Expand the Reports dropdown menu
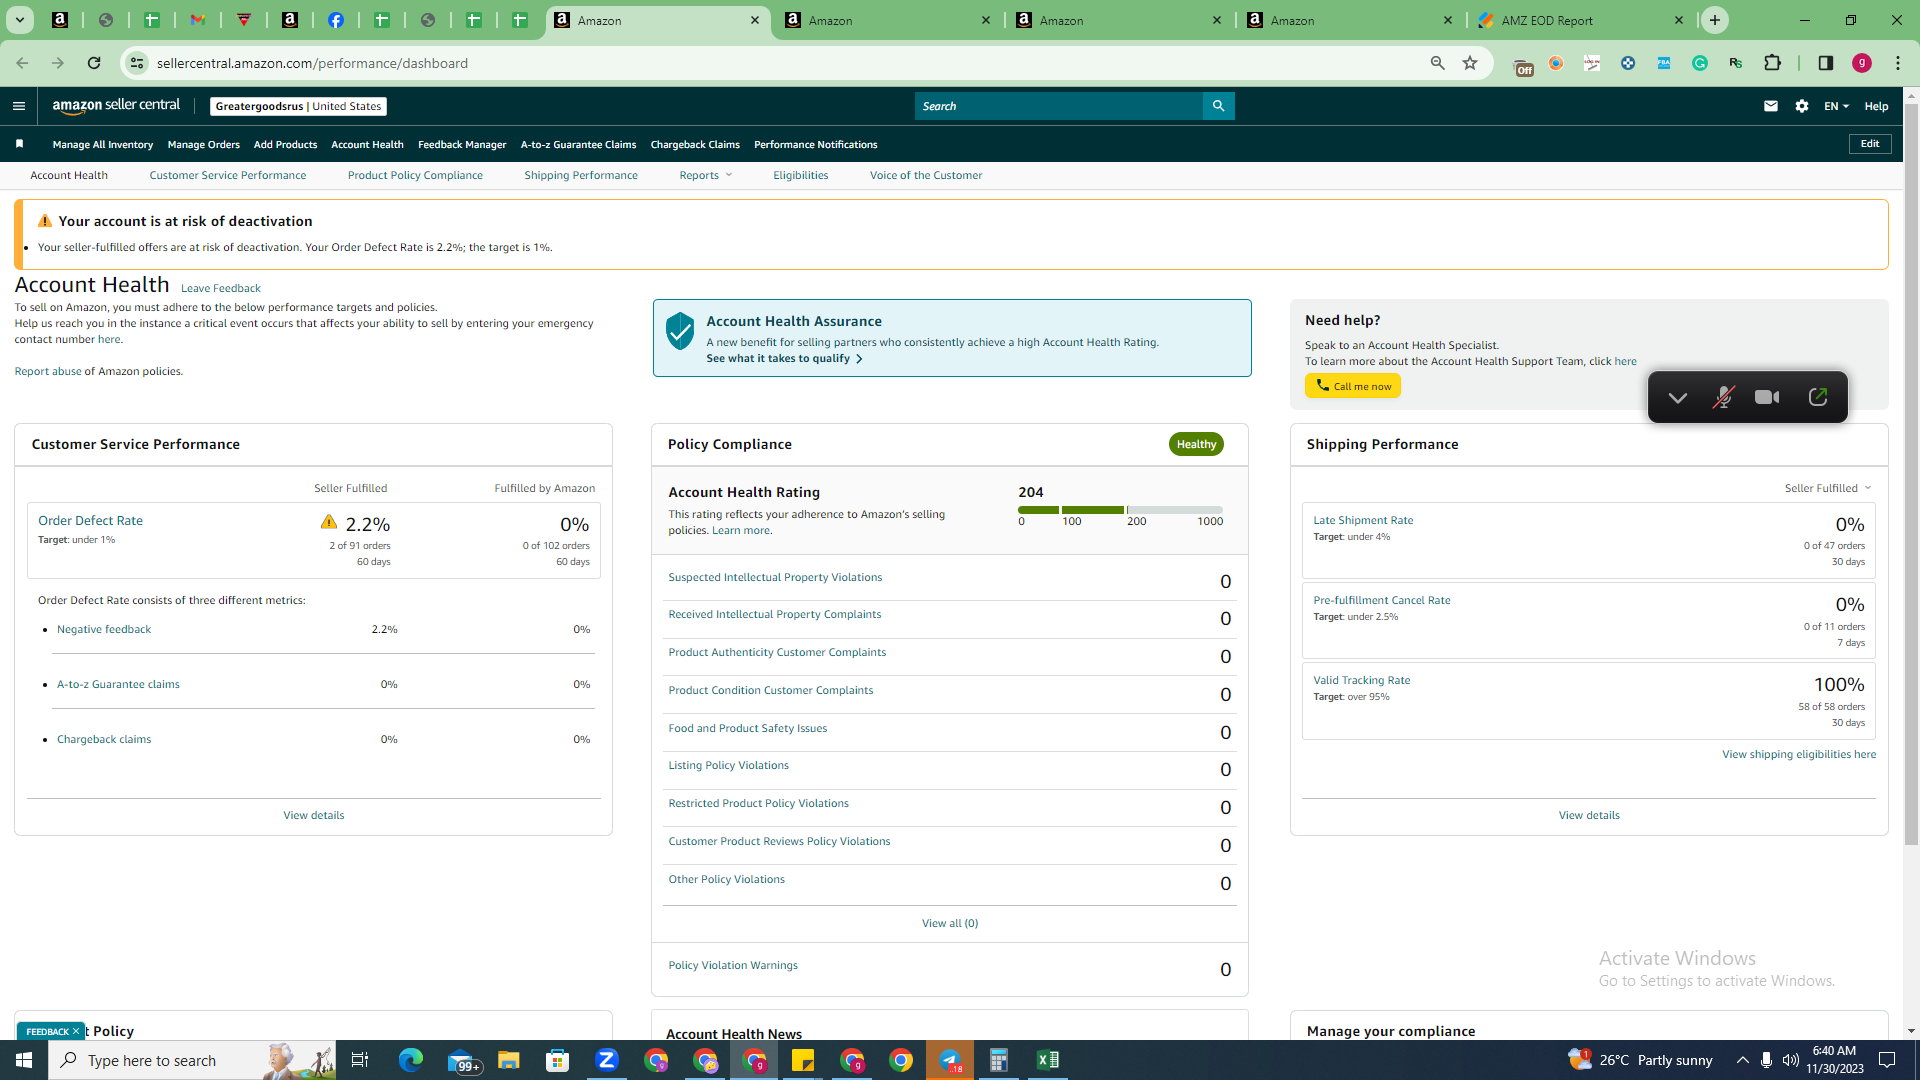This screenshot has width=1920, height=1080. click(706, 175)
